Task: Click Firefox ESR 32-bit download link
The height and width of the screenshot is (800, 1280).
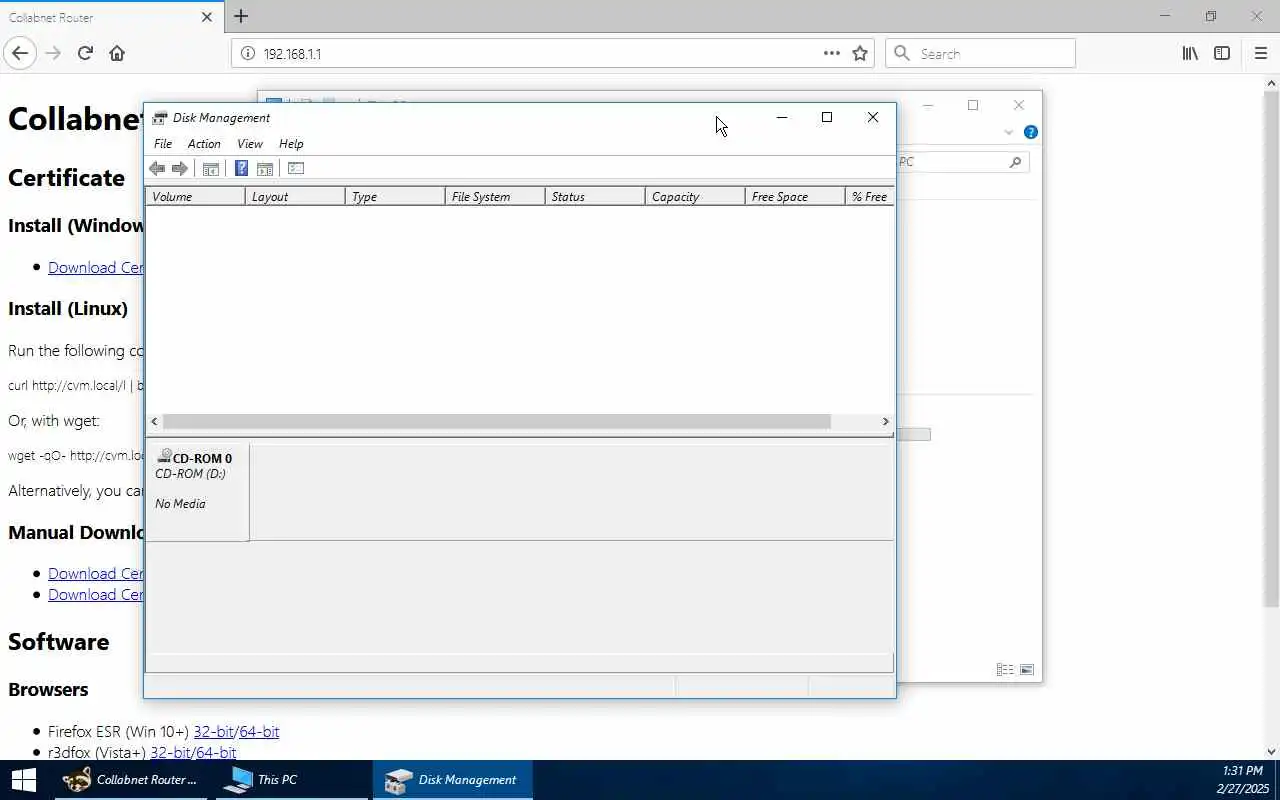Action: point(212,732)
